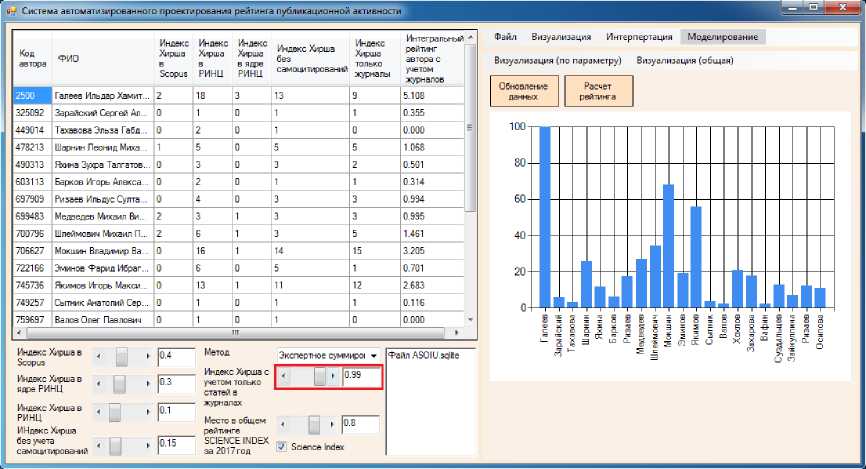Image resolution: width=866 pixels, height=469 pixels.
Task: Open the Метод dropdown list
Action: (372, 355)
